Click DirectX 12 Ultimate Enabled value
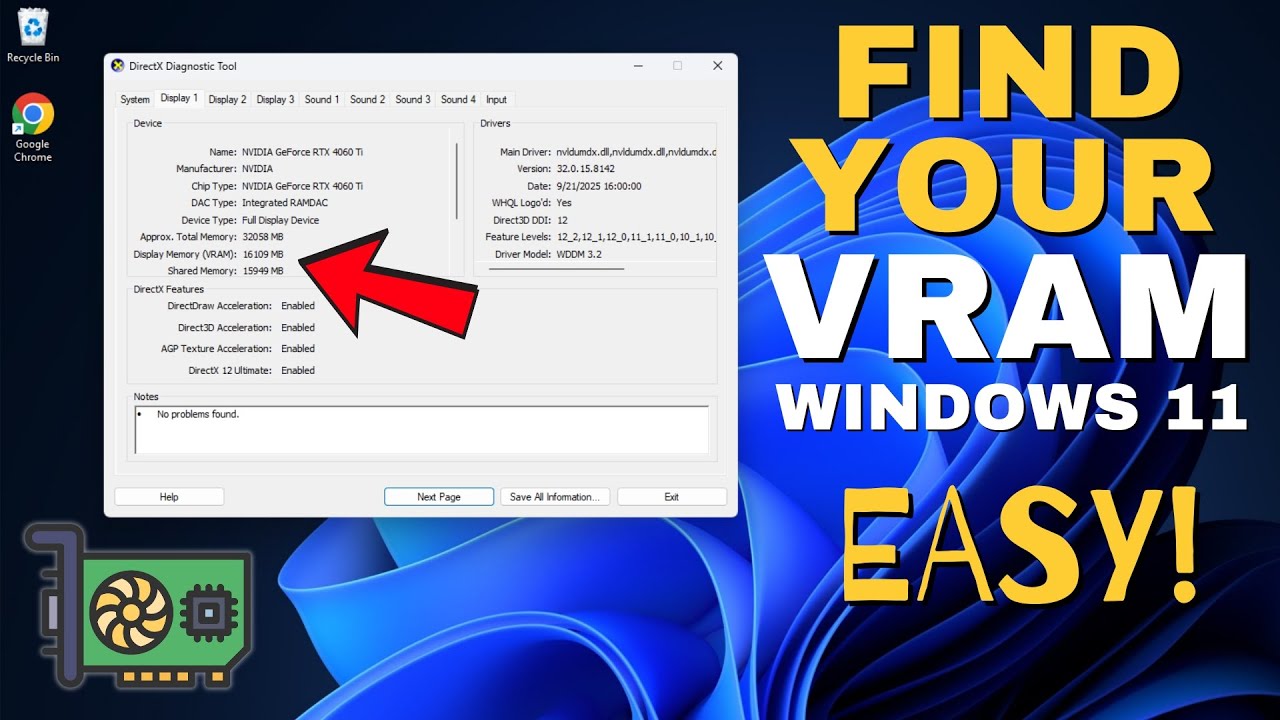The height and width of the screenshot is (720, 1280). coord(298,371)
